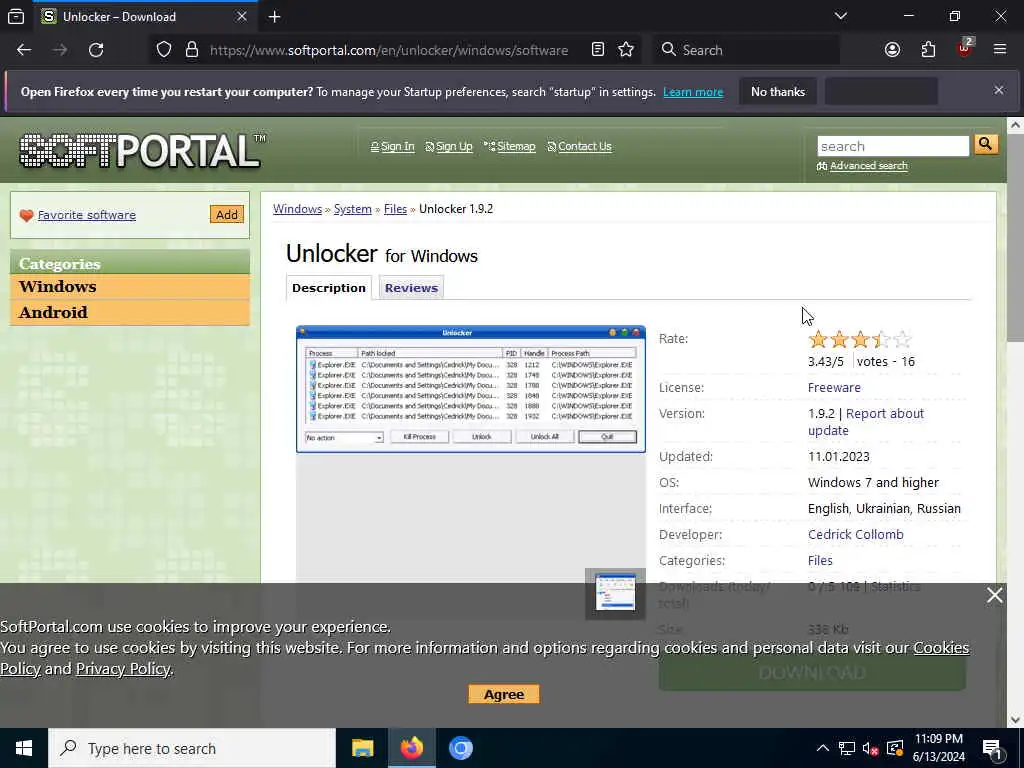Viewport: 1024px width, 768px height.
Task: Click the orange magnifier search button
Action: pyautogui.click(x=986, y=144)
